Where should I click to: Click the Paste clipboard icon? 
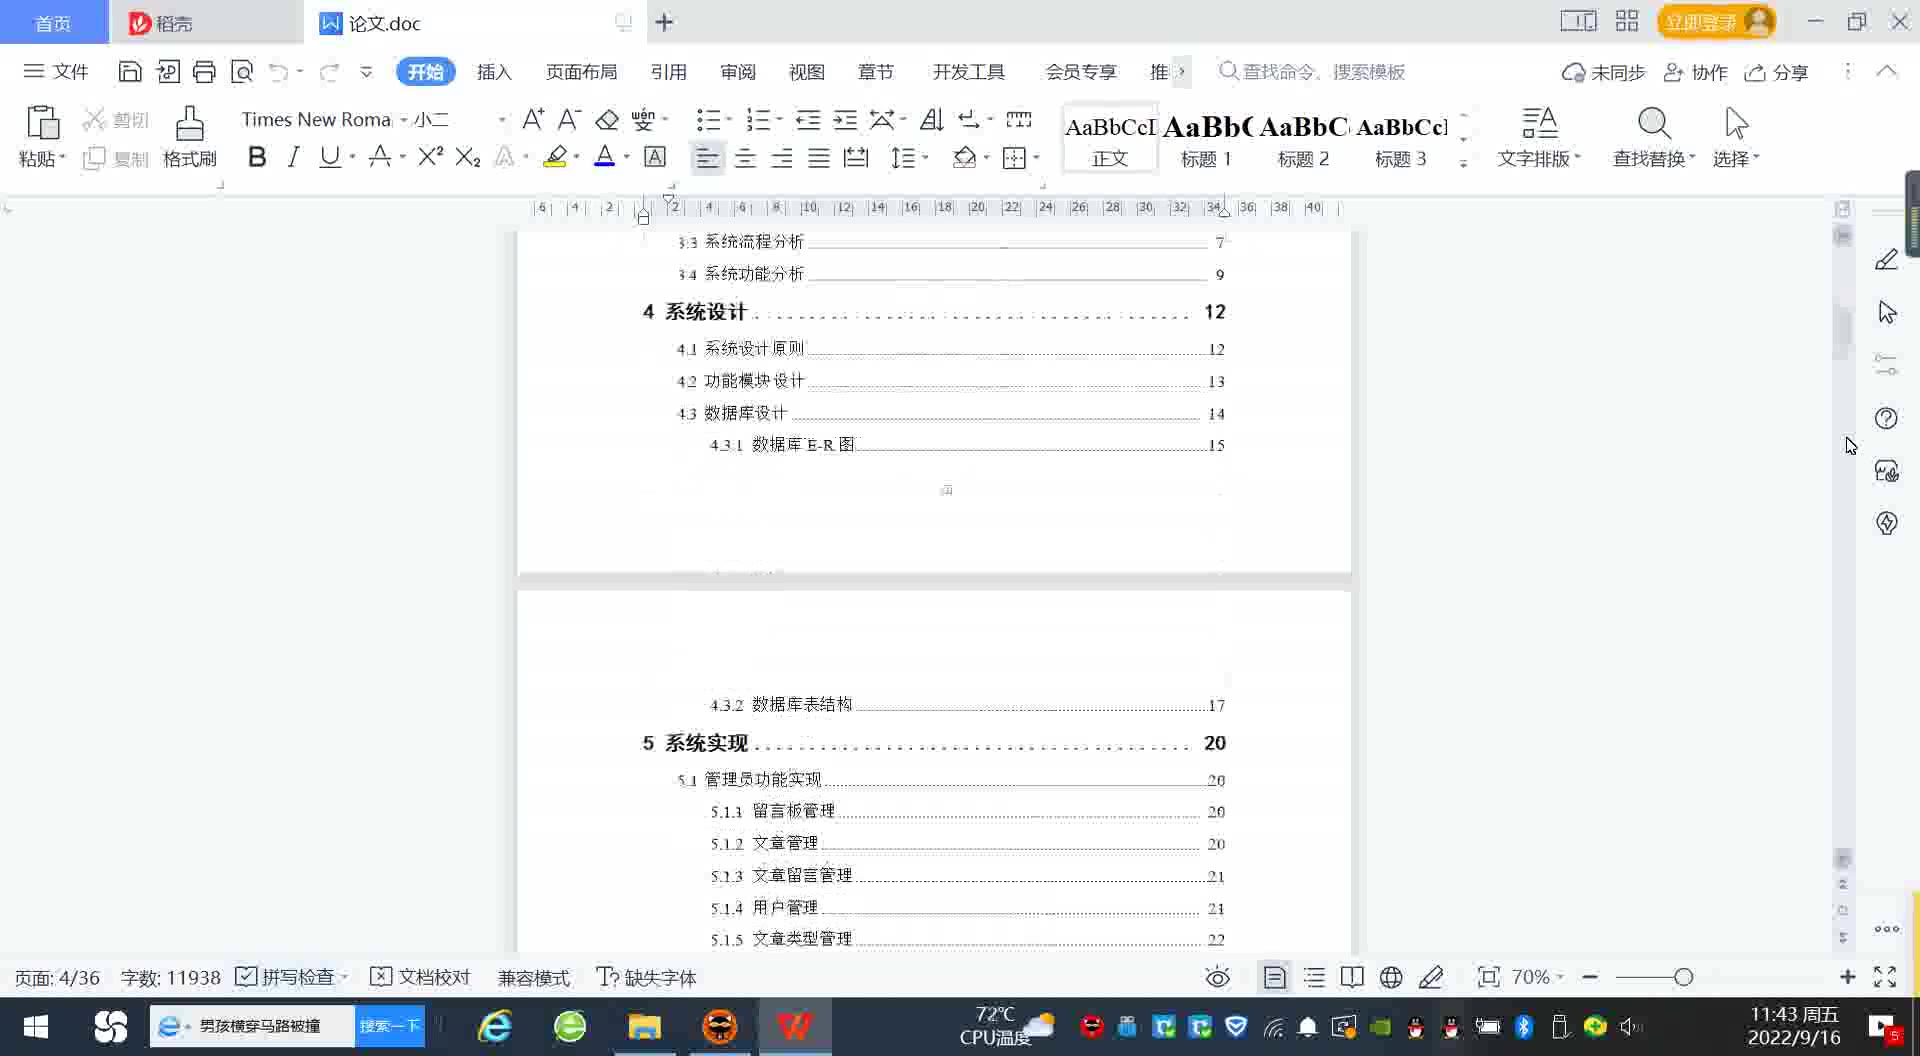42,122
